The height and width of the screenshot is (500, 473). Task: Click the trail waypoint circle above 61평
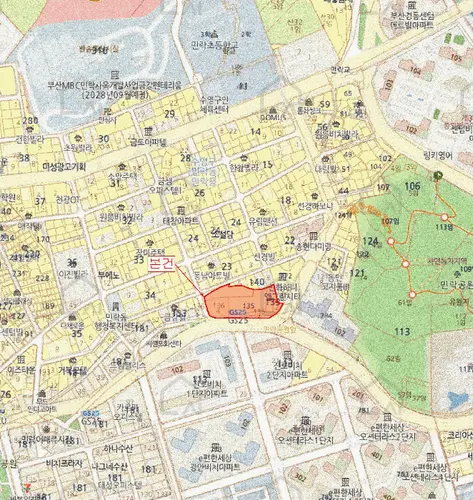click(412, 295)
